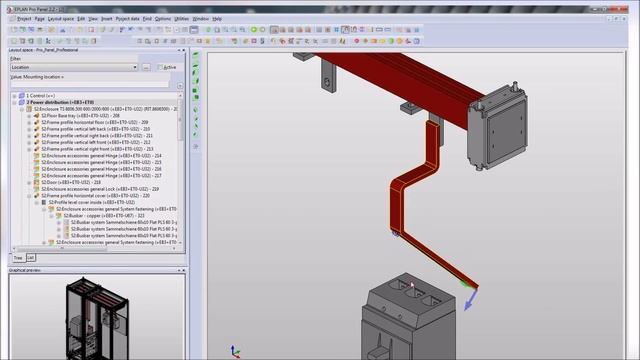Click the enclosure thumbnail in Graphical preview
Screen dimensions: 640x360
point(98,318)
